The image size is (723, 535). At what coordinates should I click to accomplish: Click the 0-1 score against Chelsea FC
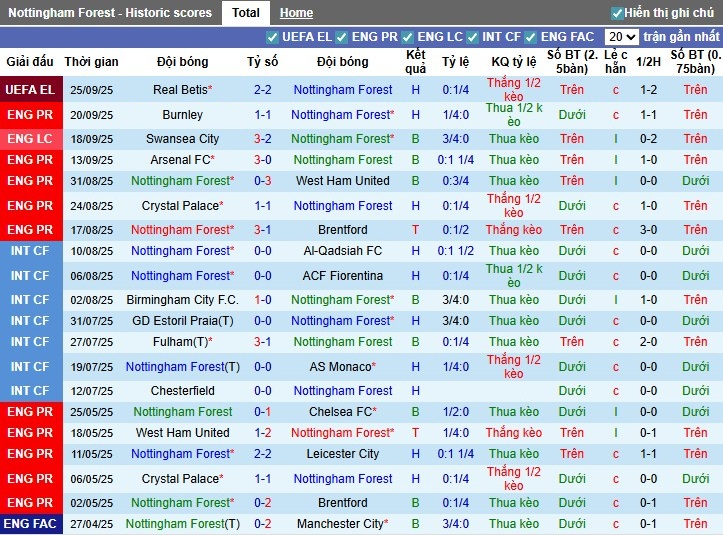click(262, 412)
